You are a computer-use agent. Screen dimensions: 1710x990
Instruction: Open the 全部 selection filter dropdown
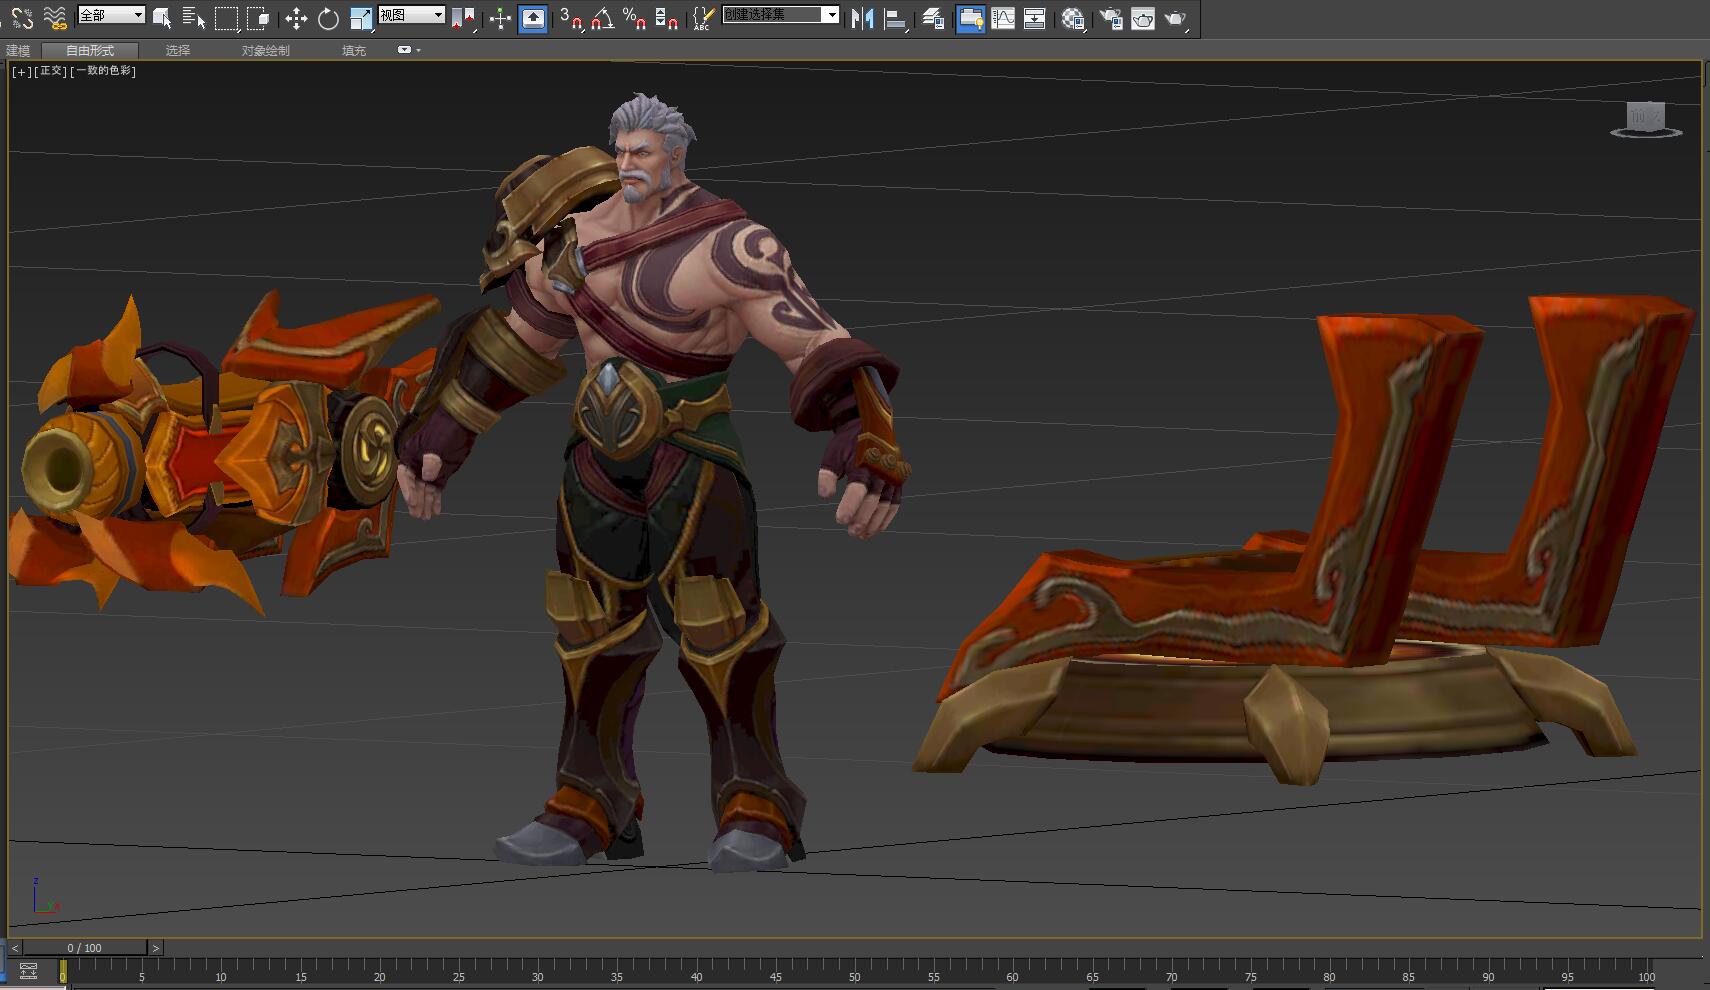[111, 15]
